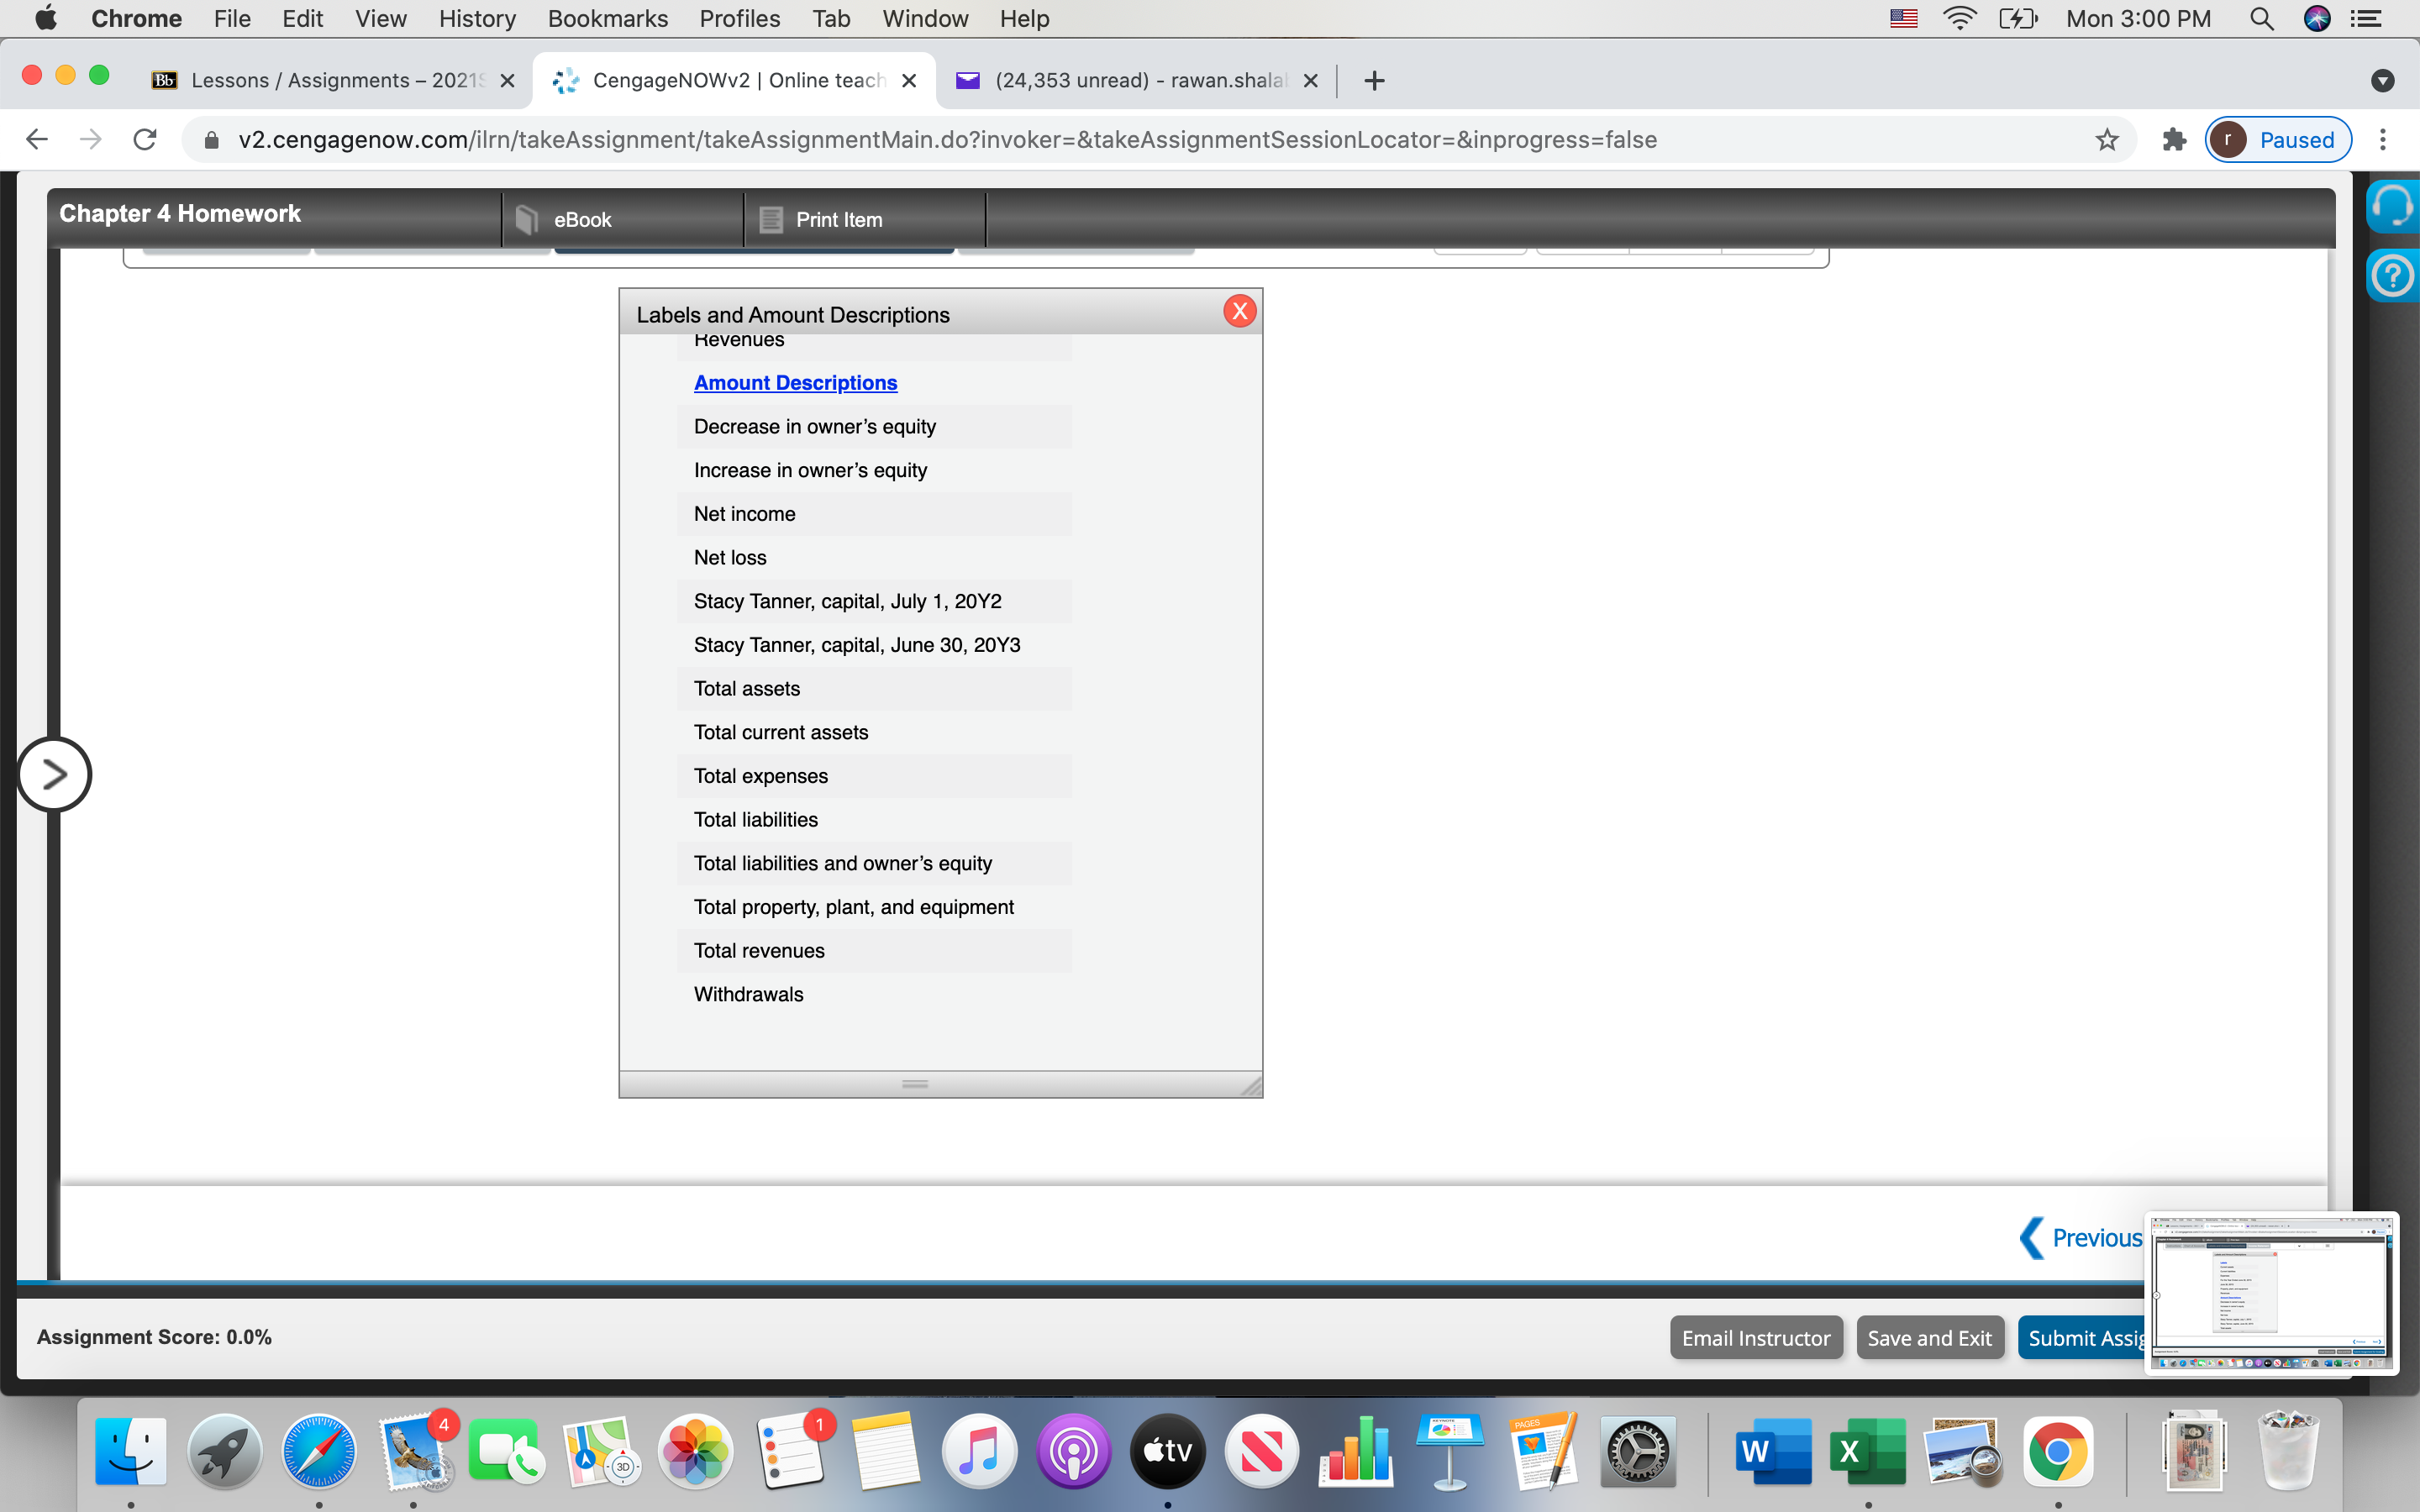2420x1512 pixels.
Task: Expand the side panel arrow circle
Action: click(54, 774)
